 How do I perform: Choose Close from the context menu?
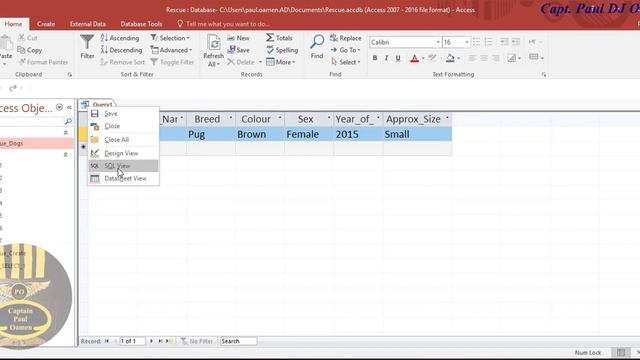tap(124, 127)
